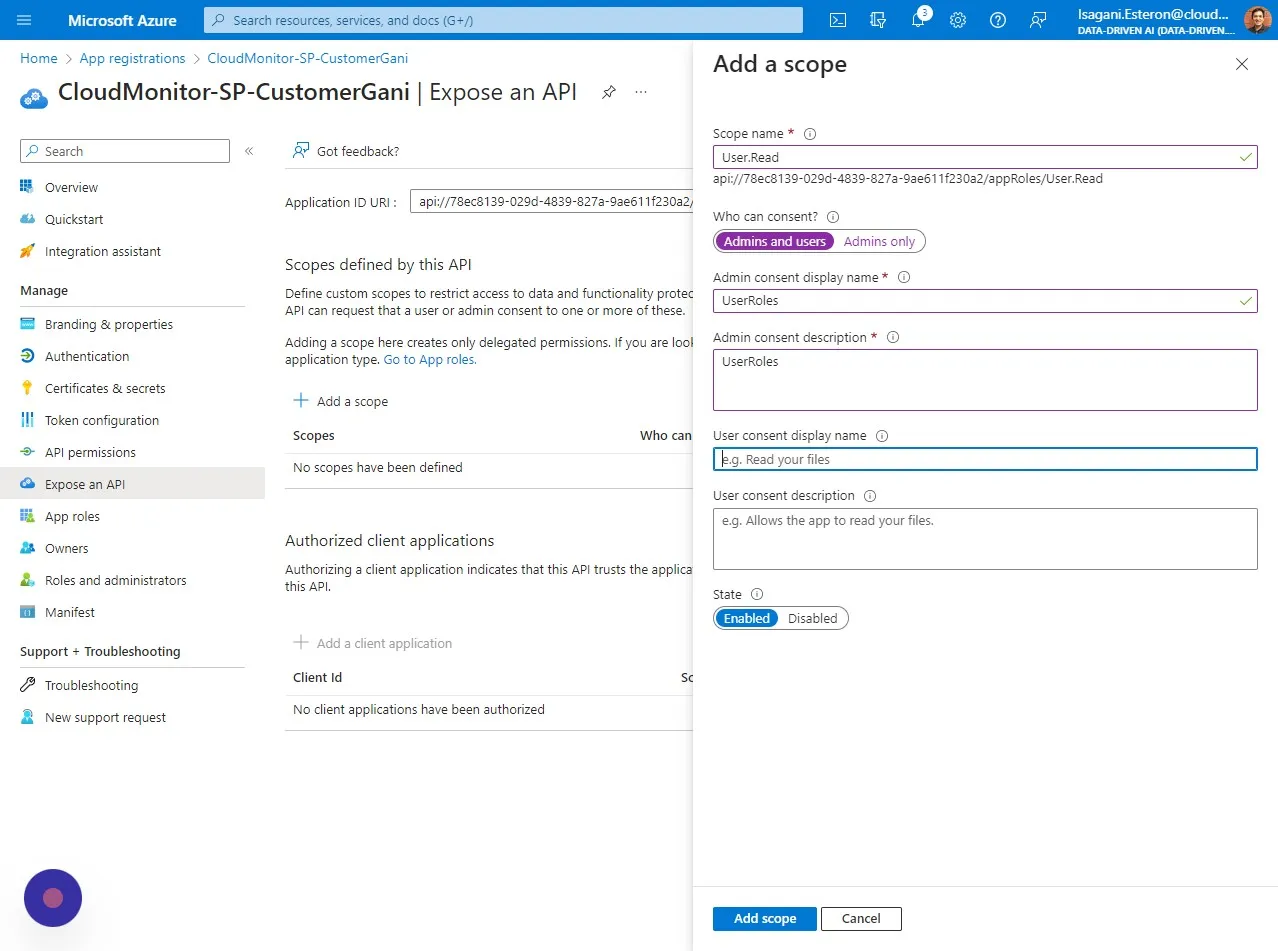Image resolution: width=1278 pixels, height=951 pixels.
Task: Click the Application ID URI field
Action: 550,202
